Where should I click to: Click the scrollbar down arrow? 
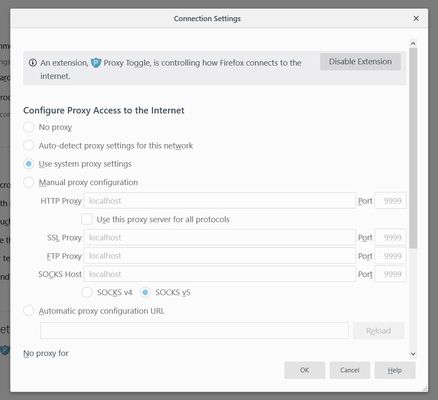point(413,354)
